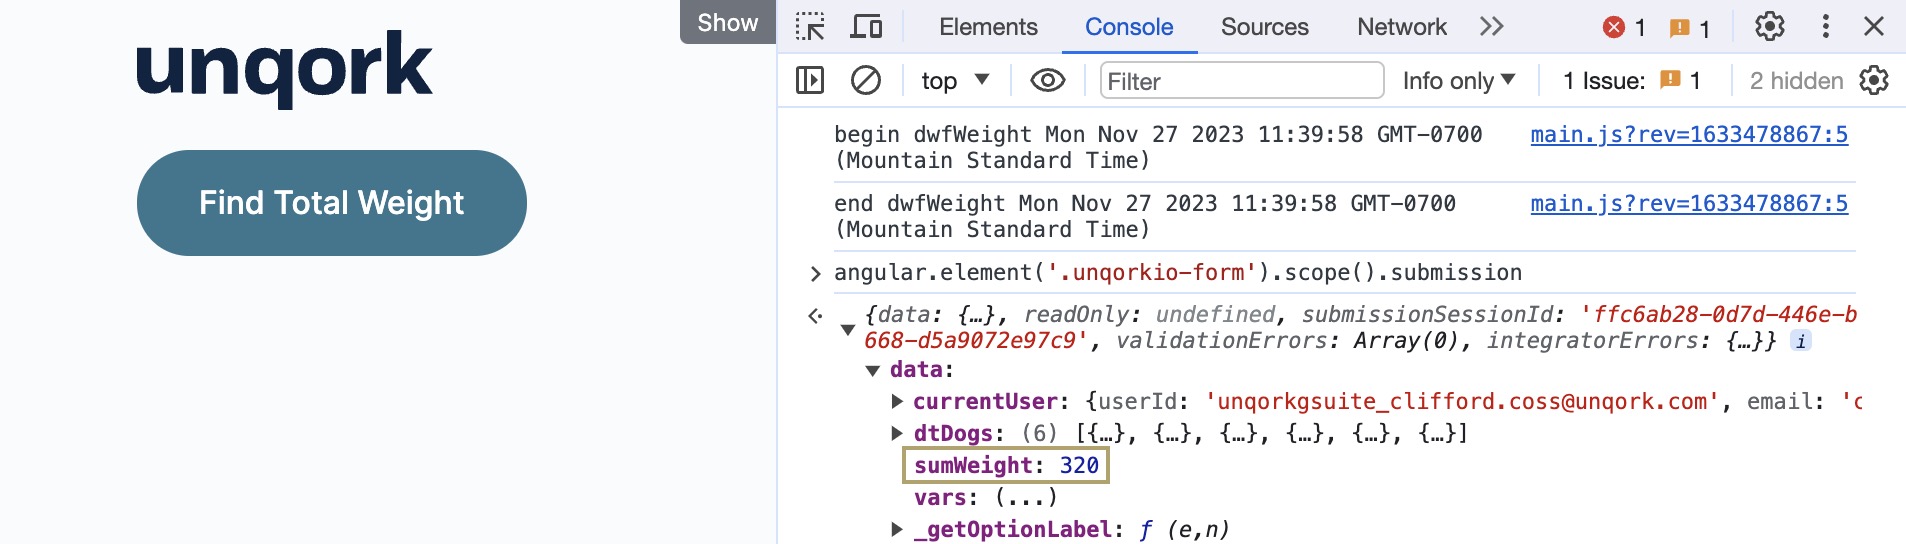Viewport: 1906px width, 544px height.
Task: Switch to the Console tab
Action: point(1129,27)
